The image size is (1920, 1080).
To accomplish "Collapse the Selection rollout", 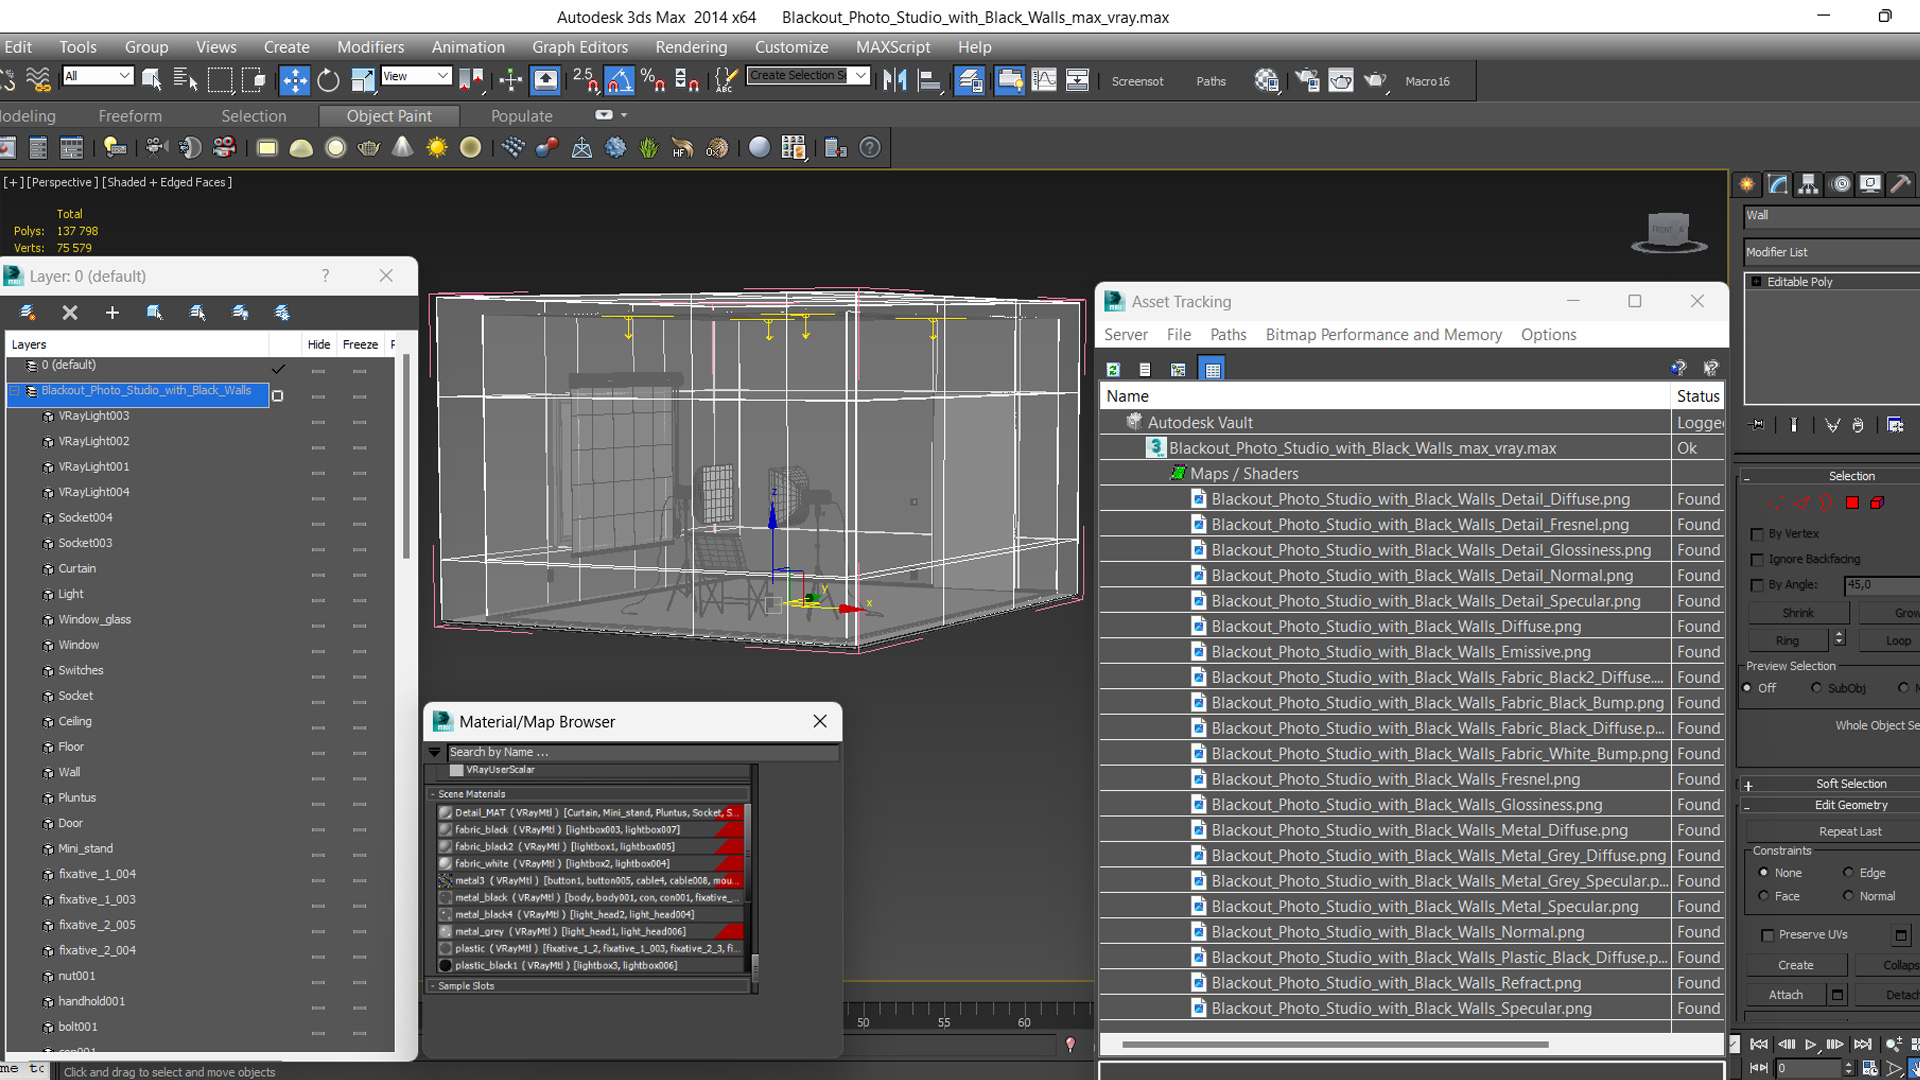I will [1746, 477].
